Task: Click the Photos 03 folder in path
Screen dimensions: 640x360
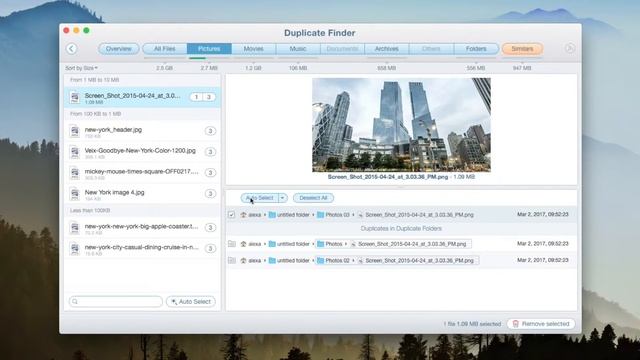Action: click(x=333, y=215)
